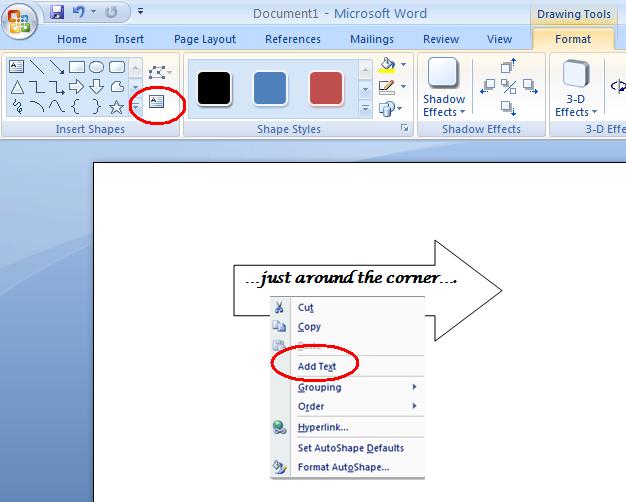Choose Cut from context menu

point(348,307)
